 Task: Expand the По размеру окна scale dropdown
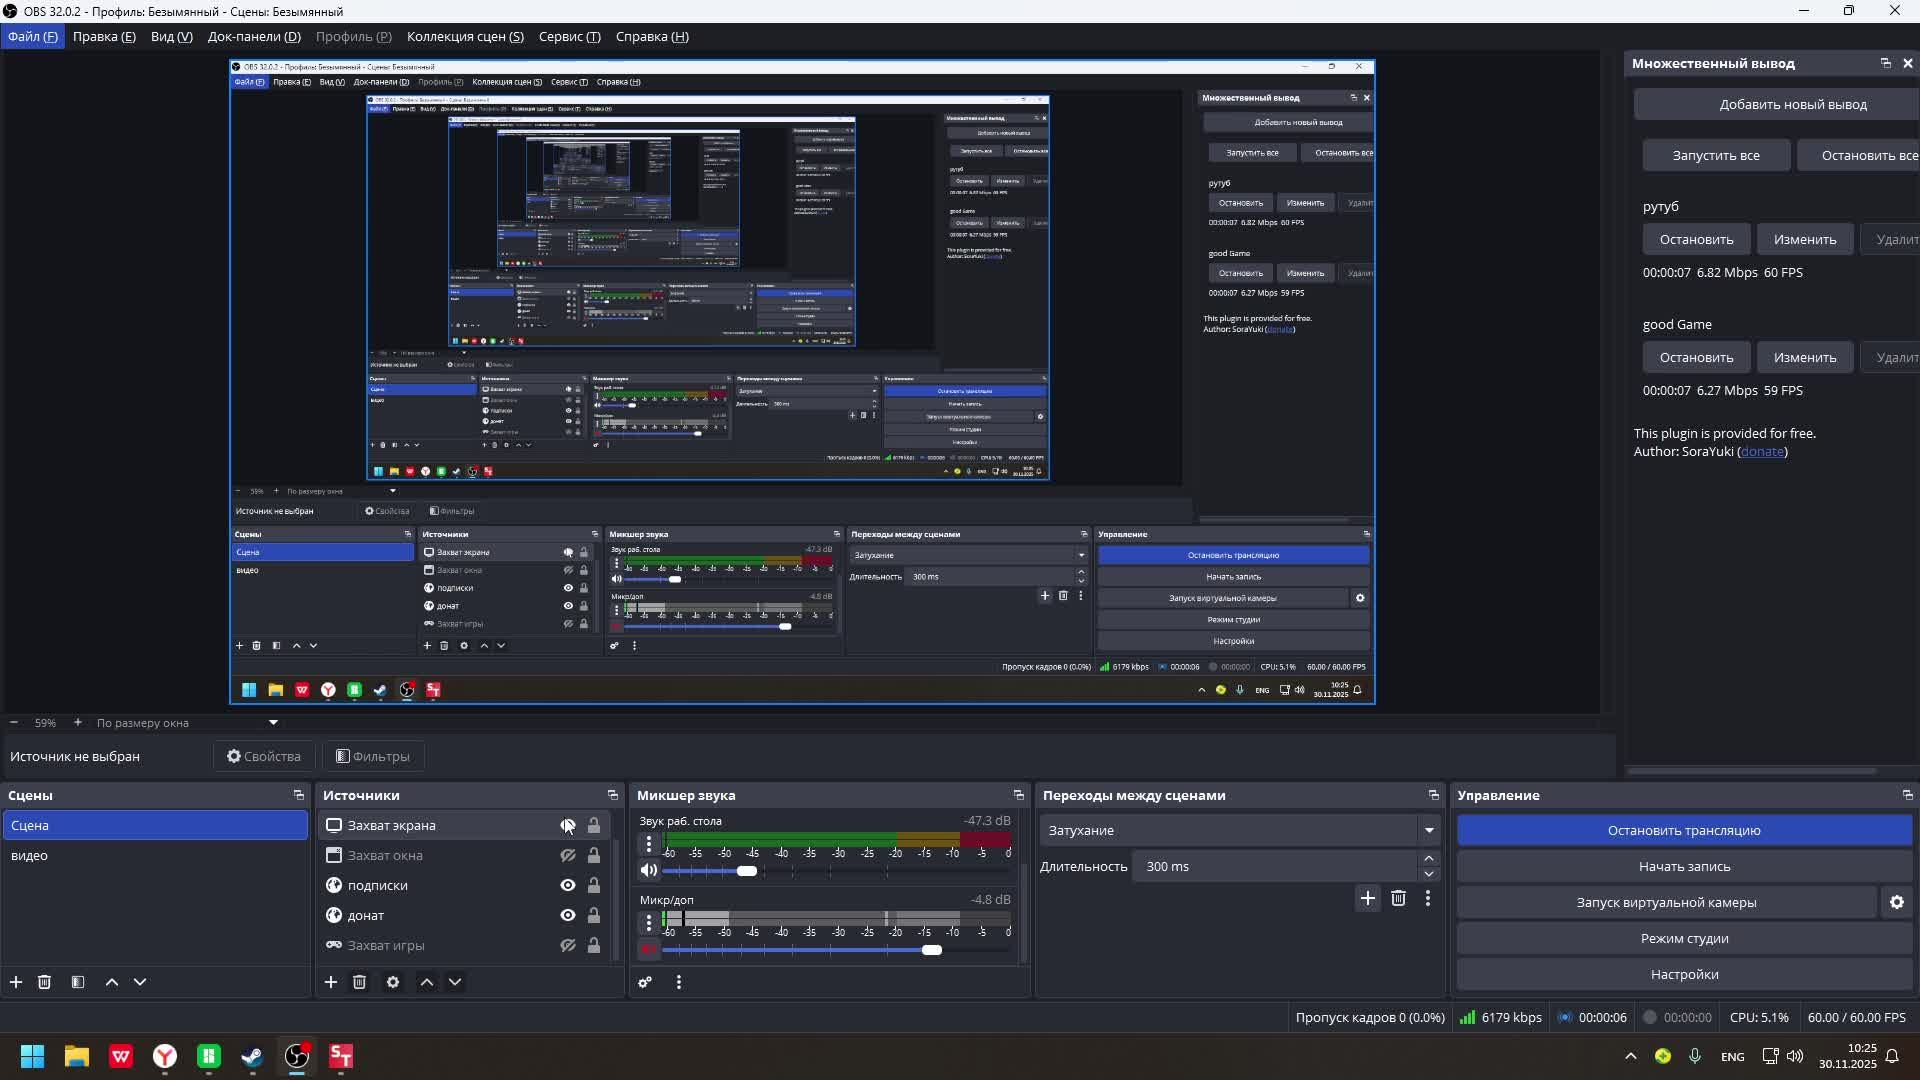pyautogui.click(x=273, y=722)
